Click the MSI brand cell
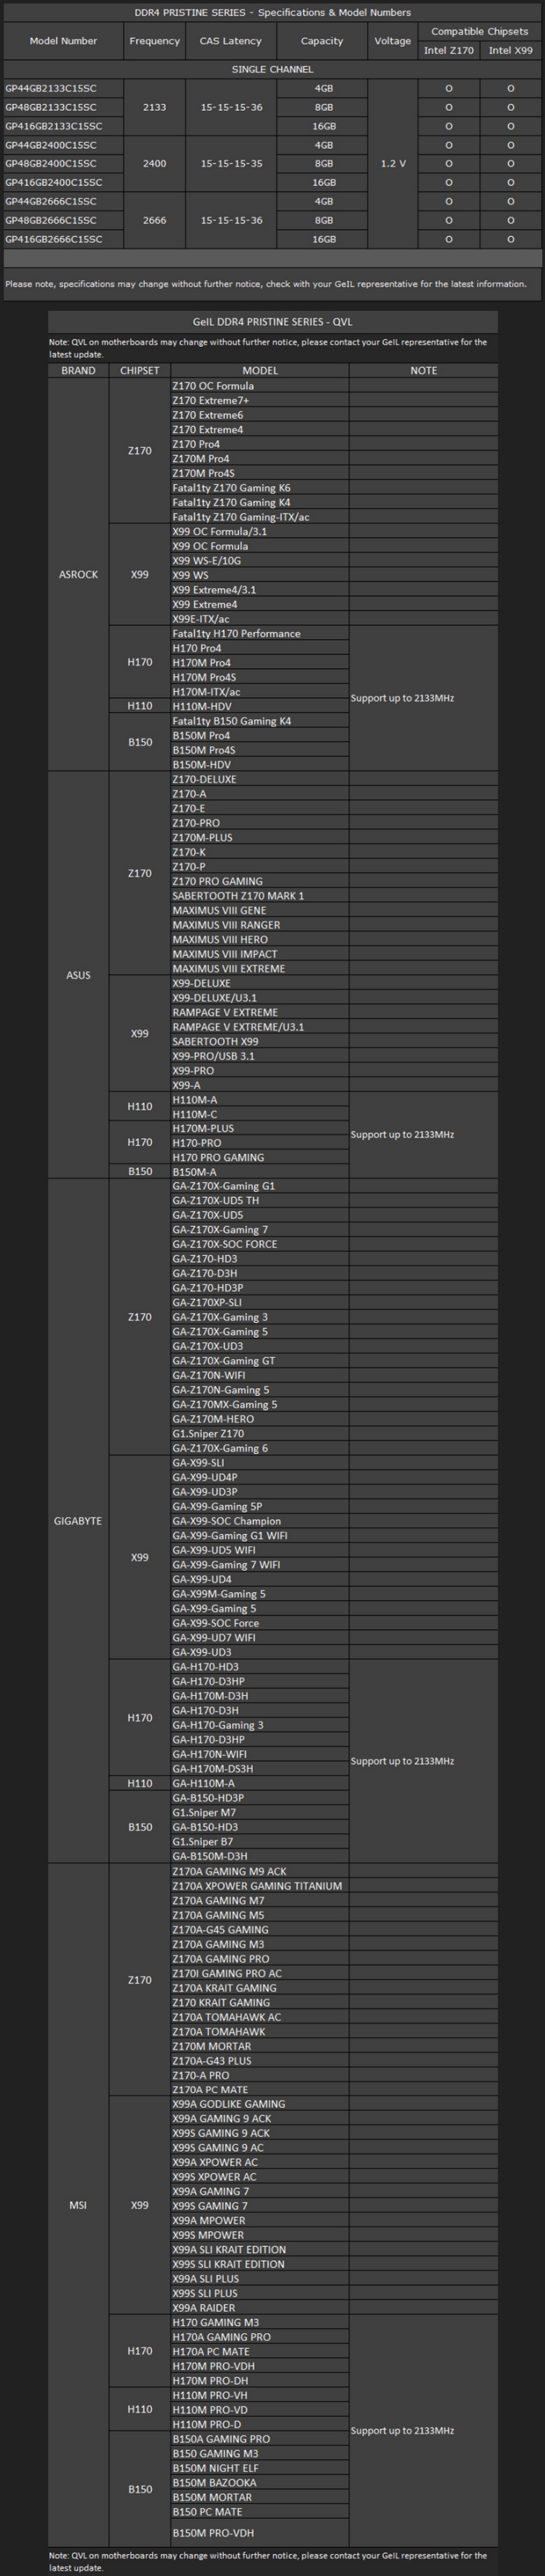The height and width of the screenshot is (2576, 545). [78, 2205]
